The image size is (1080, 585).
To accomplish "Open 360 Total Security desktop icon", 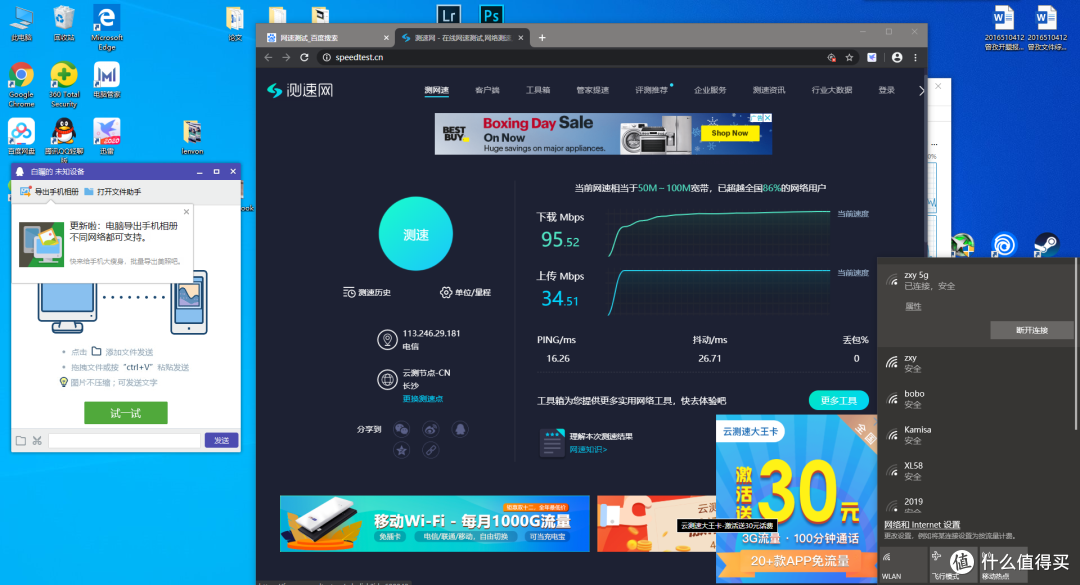I will pyautogui.click(x=63, y=85).
